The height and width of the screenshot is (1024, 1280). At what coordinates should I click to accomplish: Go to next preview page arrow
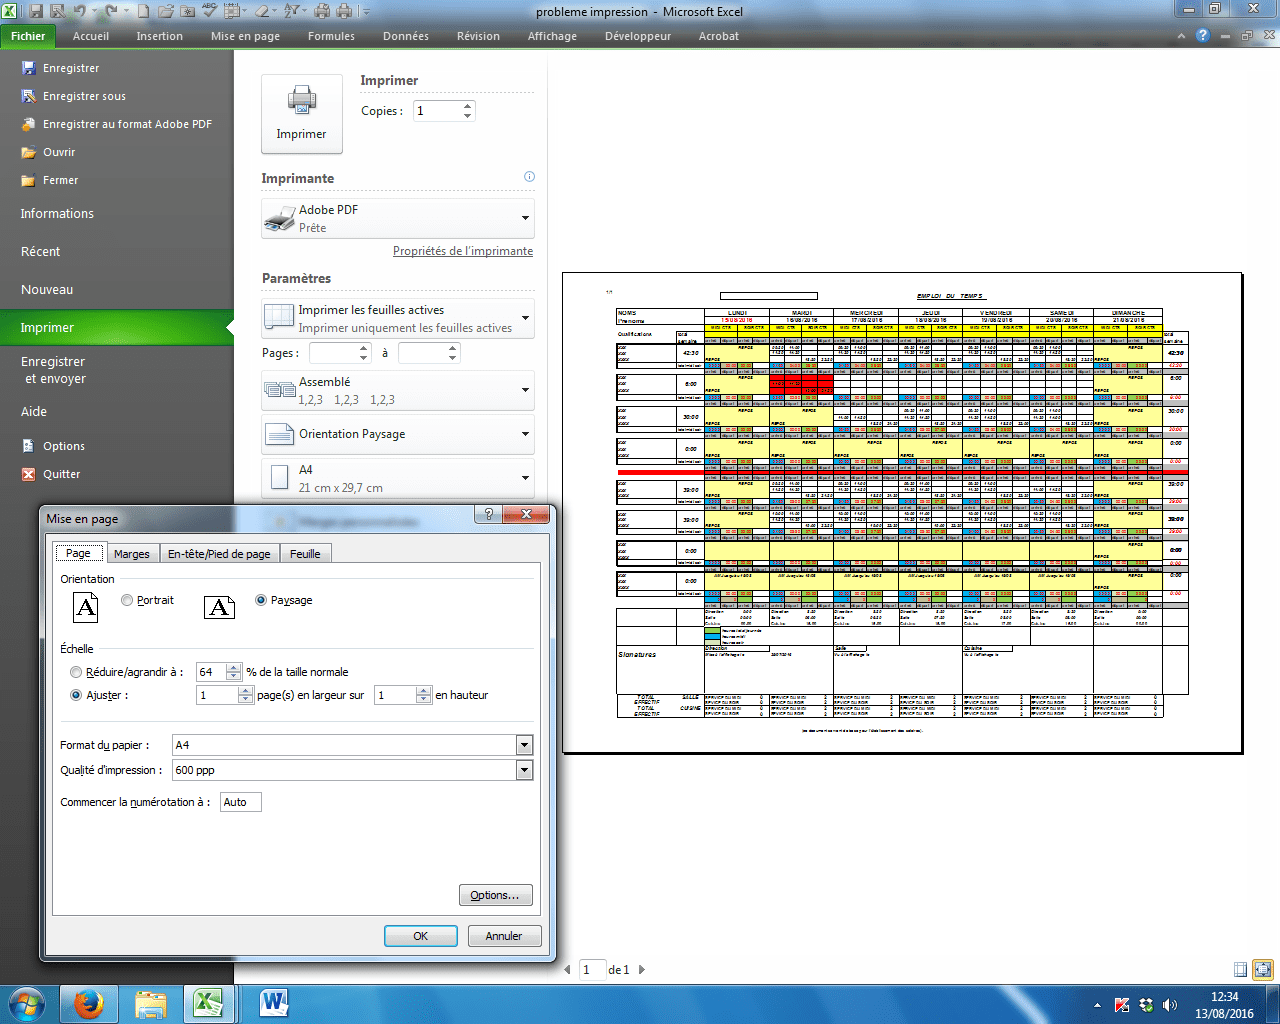[641, 969]
